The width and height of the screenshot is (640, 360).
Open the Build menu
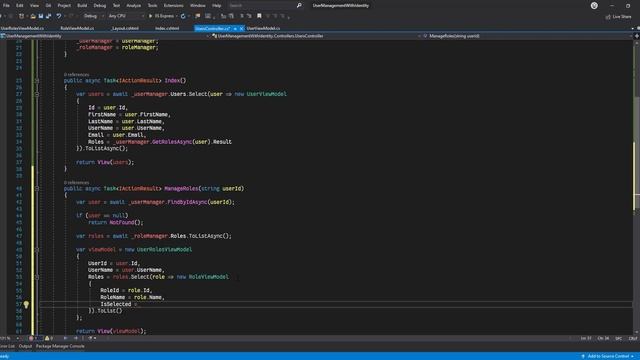[82, 6]
